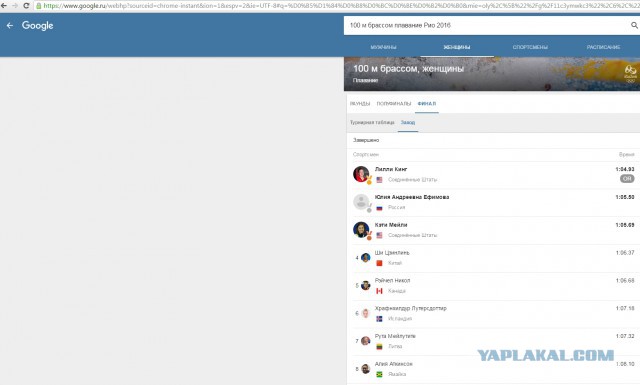Open athlete Лилли Кинг

pyautogui.click(x=391, y=169)
